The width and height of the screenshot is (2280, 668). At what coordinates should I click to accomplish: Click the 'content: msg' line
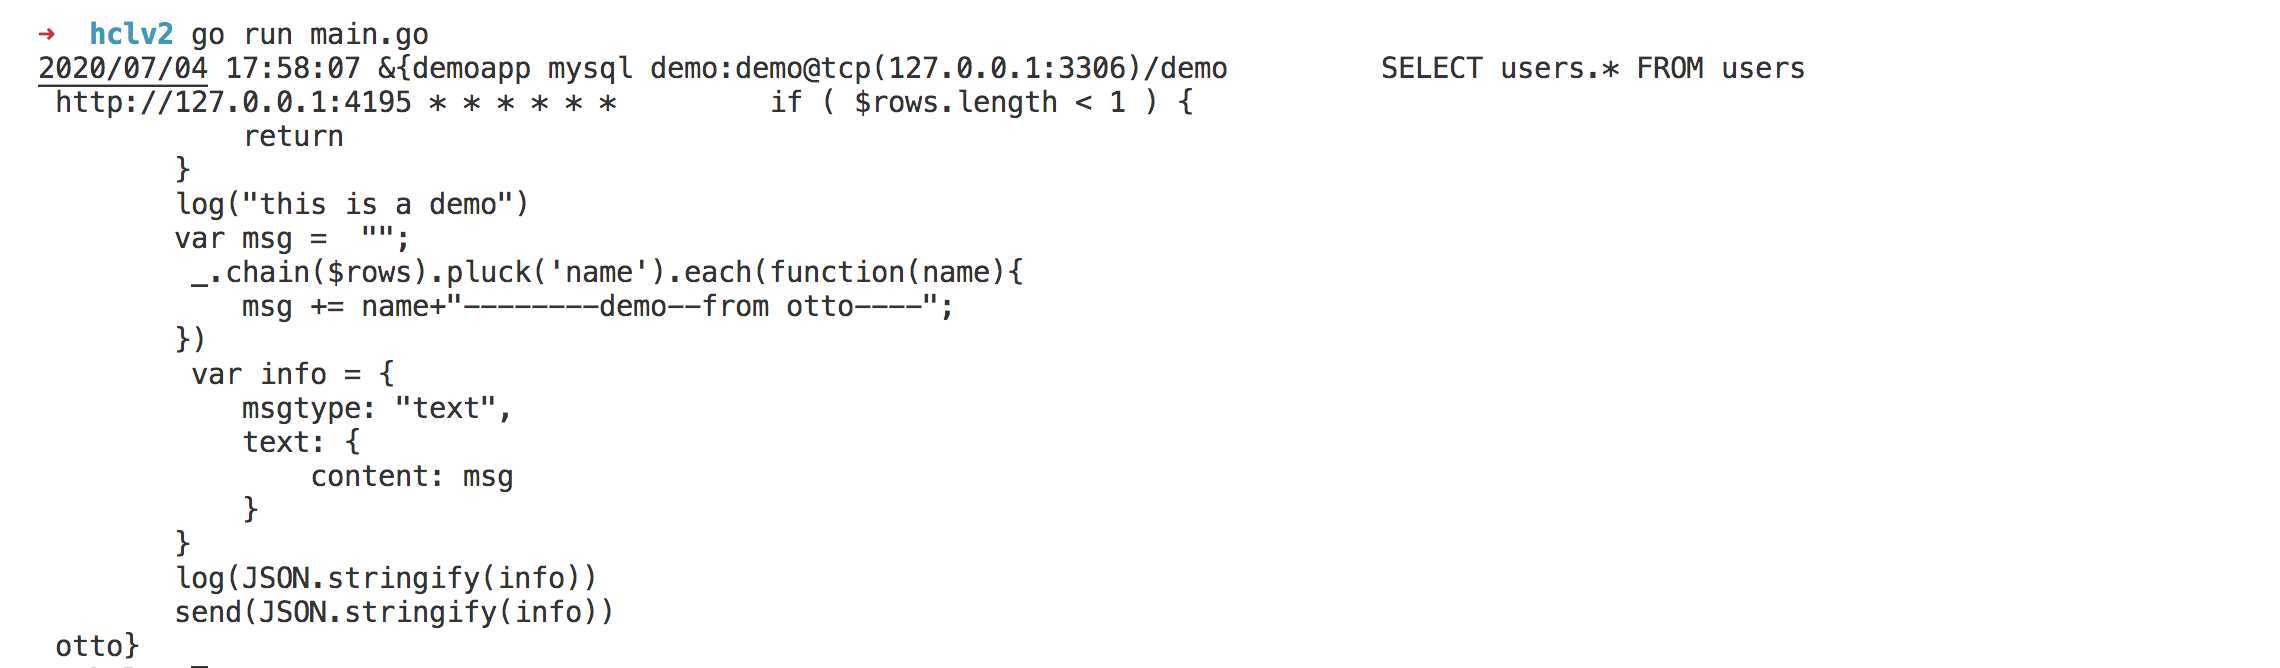[x=412, y=477]
